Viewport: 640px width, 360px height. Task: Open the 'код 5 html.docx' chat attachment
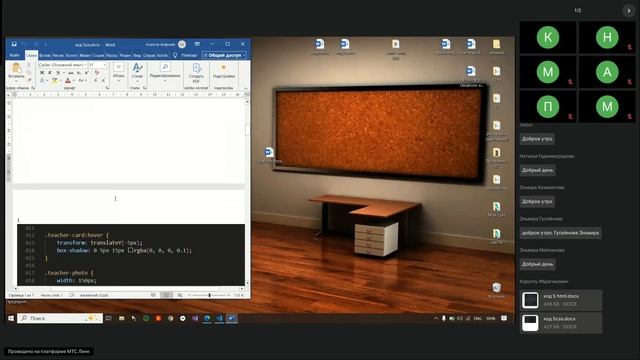(x=561, y=300)
